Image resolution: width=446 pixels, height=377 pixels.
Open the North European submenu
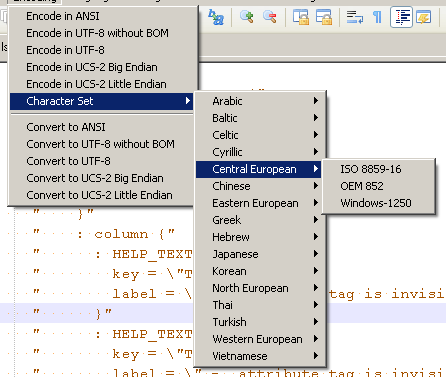pos(260,288)
